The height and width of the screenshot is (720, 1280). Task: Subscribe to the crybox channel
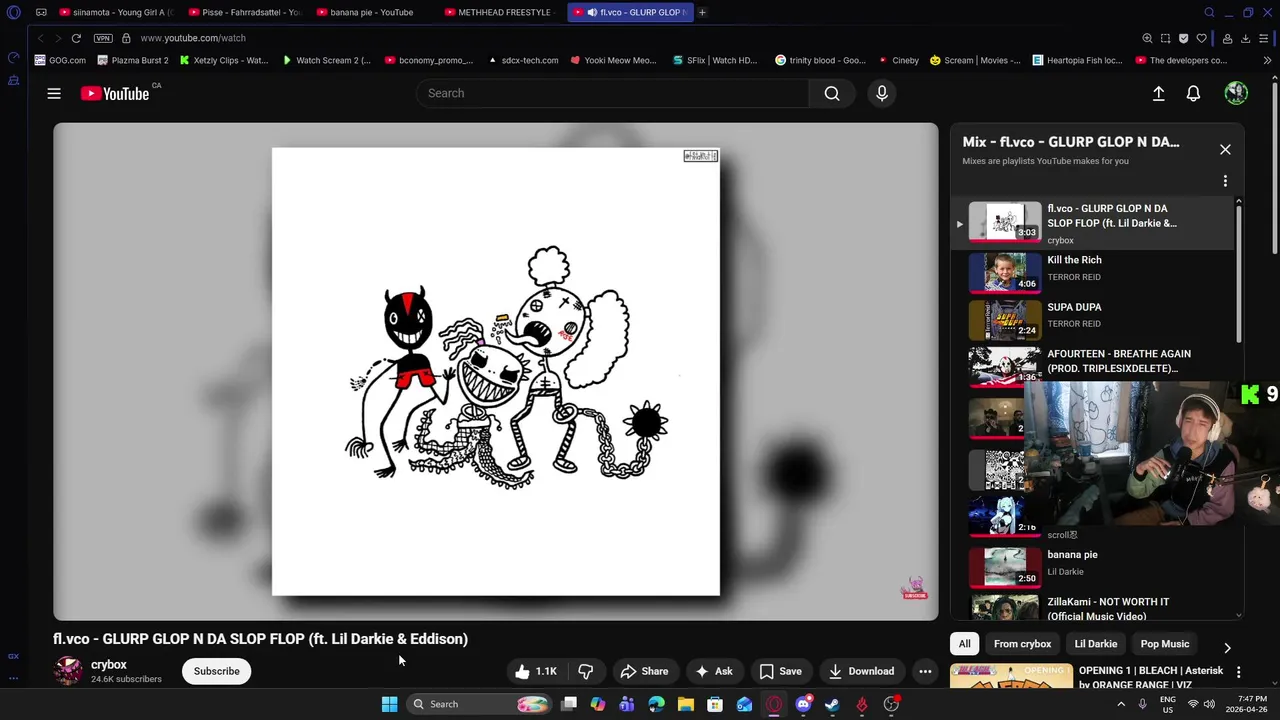(217, 671)
